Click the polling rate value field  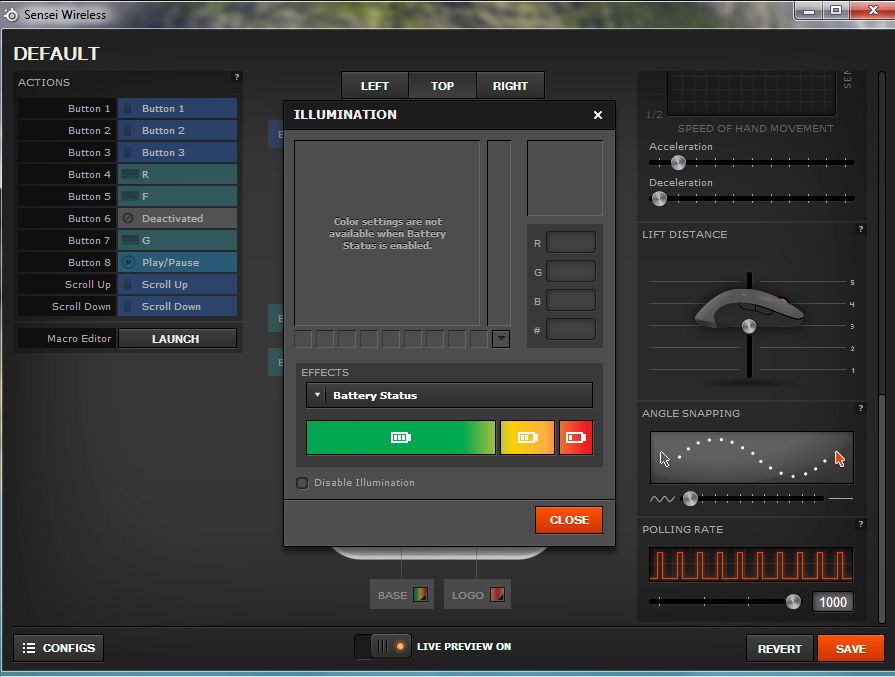tap(832, 602)
